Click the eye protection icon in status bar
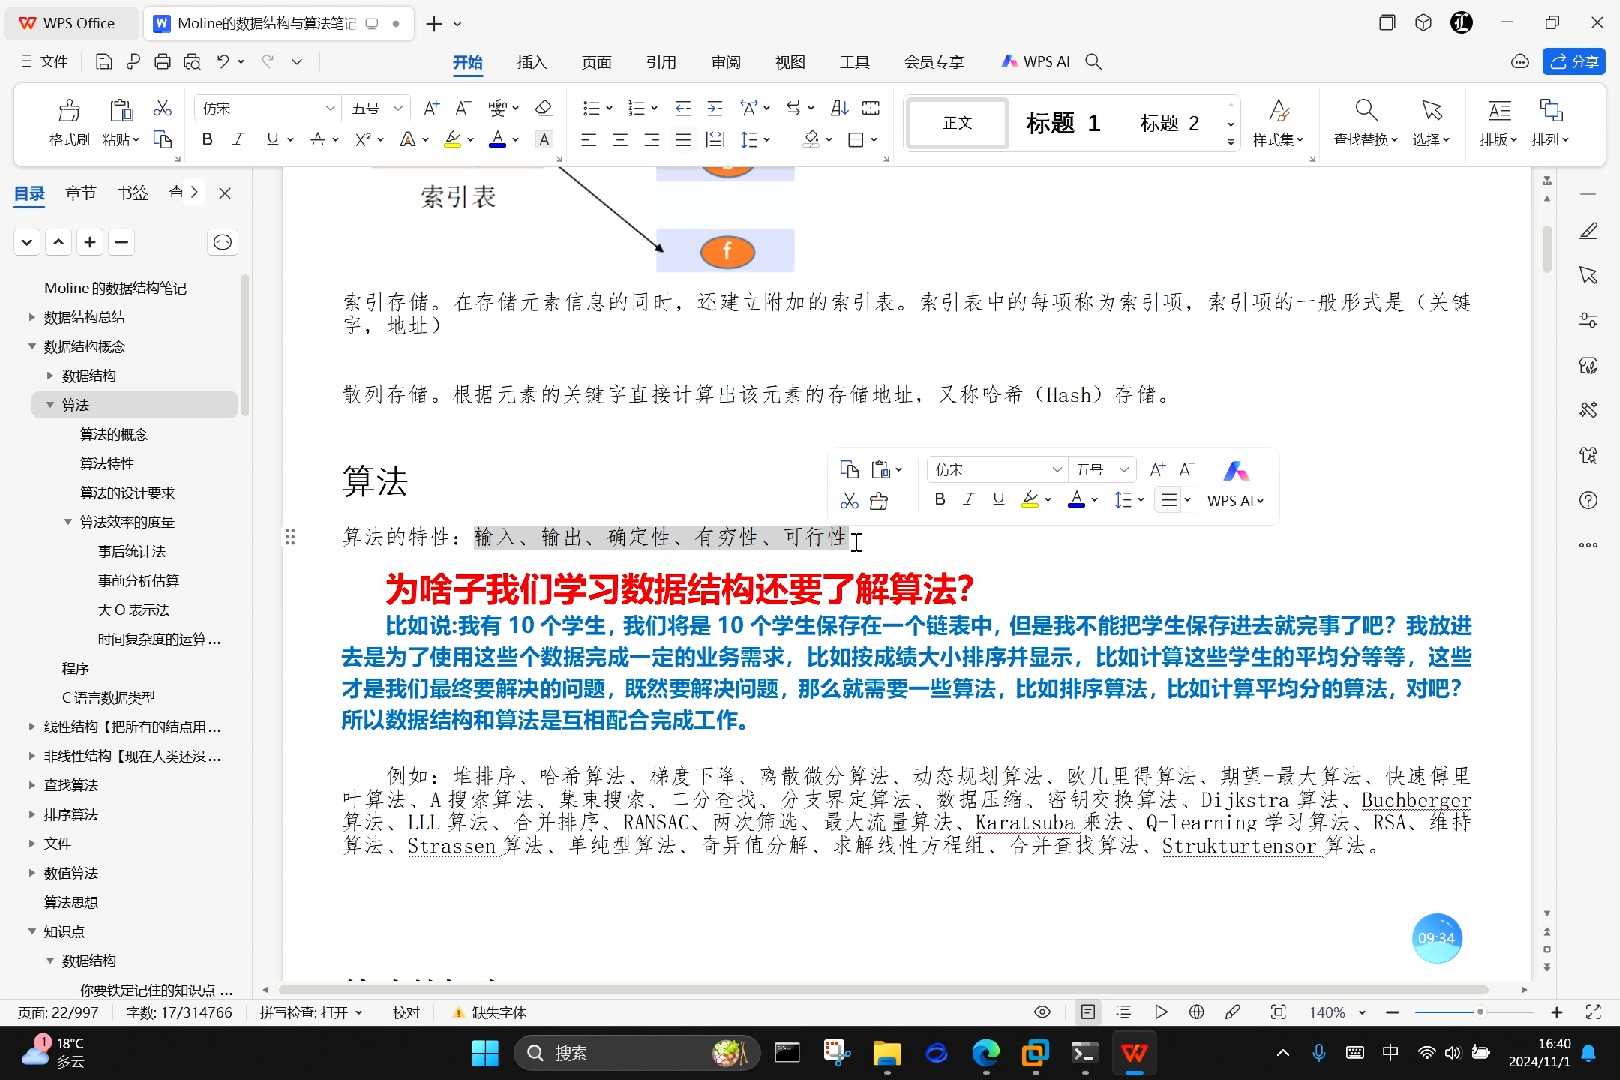This screenshot has width=1620, height=1080. click(1043, 1012)
